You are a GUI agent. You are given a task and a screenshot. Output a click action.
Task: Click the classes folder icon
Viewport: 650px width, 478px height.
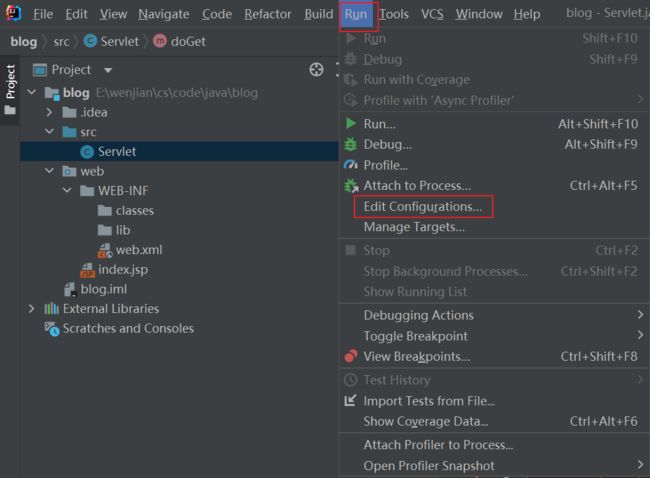(105, 211)
